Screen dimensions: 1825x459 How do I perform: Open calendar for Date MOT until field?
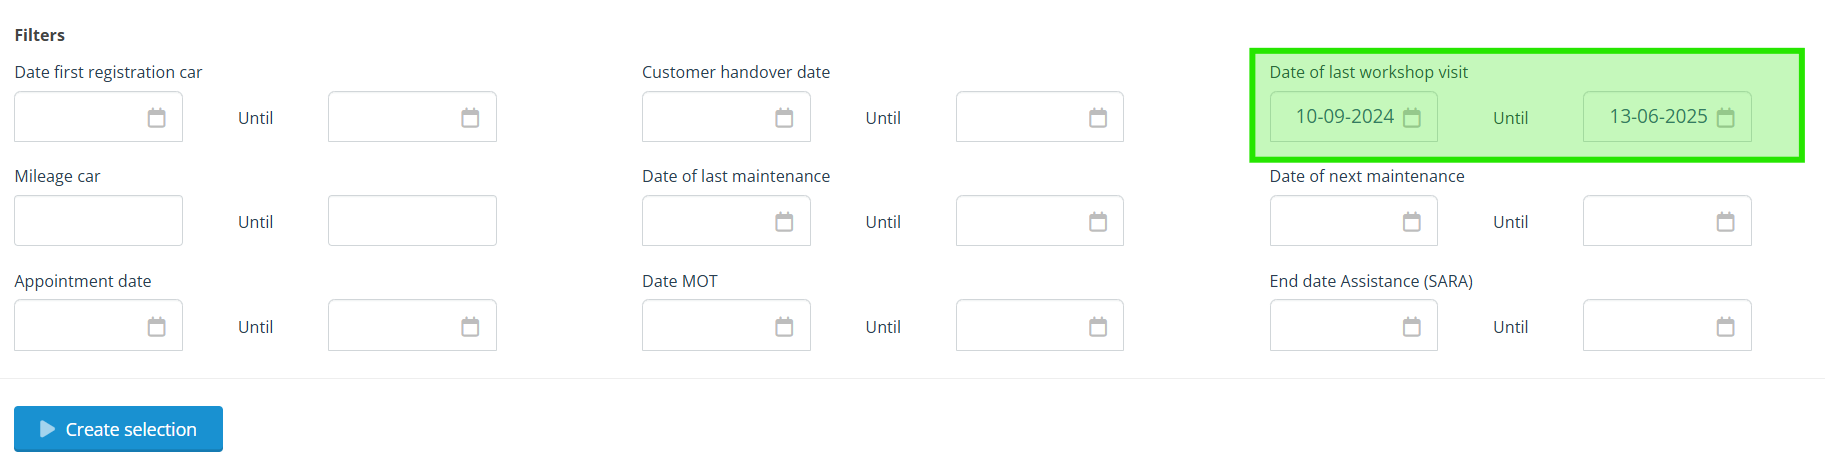click(x=1098, y=327)
